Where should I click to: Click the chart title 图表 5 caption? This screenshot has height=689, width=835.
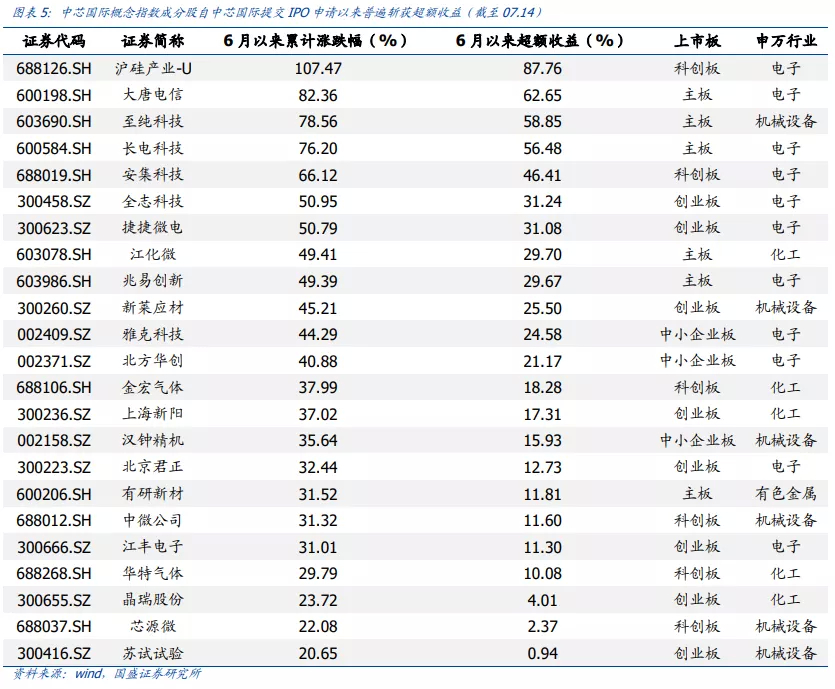click(277, 12)
